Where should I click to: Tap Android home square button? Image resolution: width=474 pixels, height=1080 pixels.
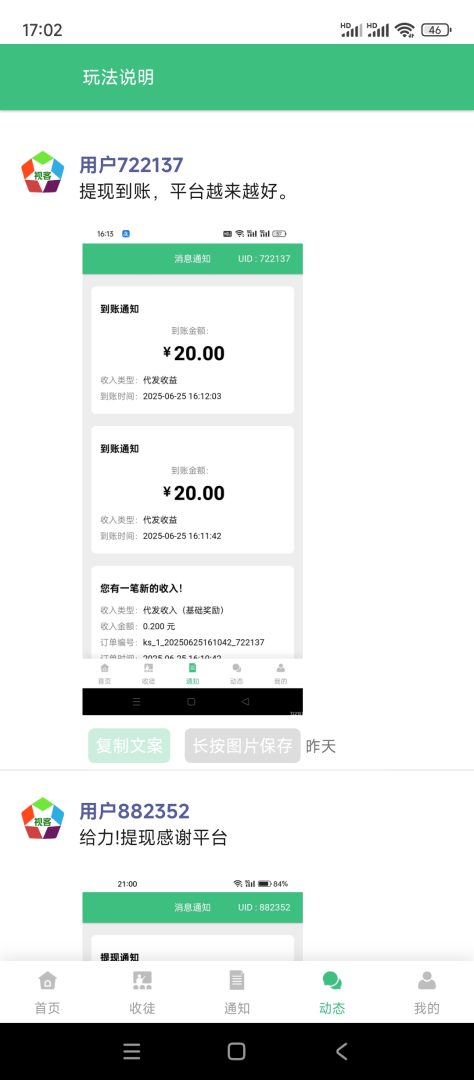click(x=236, y=1051)
